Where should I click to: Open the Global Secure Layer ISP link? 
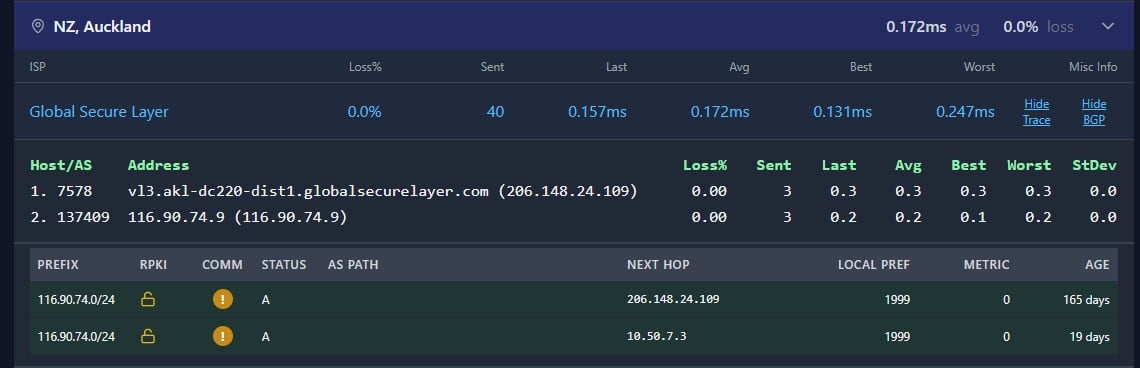99,112
